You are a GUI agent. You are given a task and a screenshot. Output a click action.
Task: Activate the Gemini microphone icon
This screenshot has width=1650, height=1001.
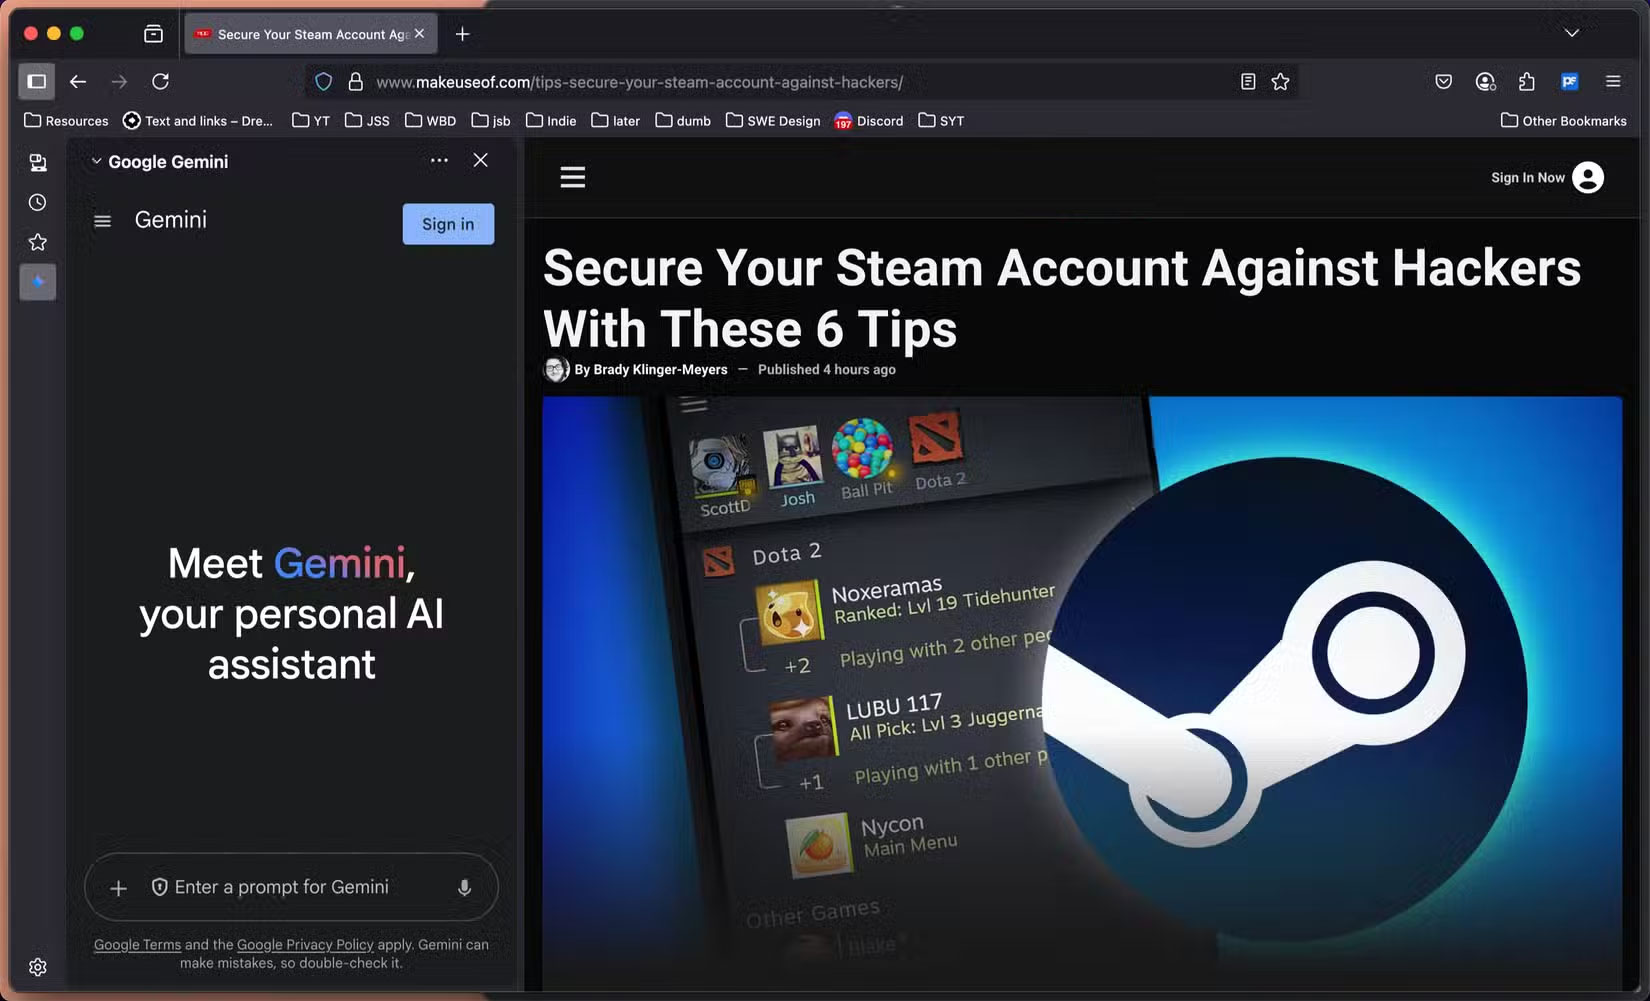click(464, 887)
